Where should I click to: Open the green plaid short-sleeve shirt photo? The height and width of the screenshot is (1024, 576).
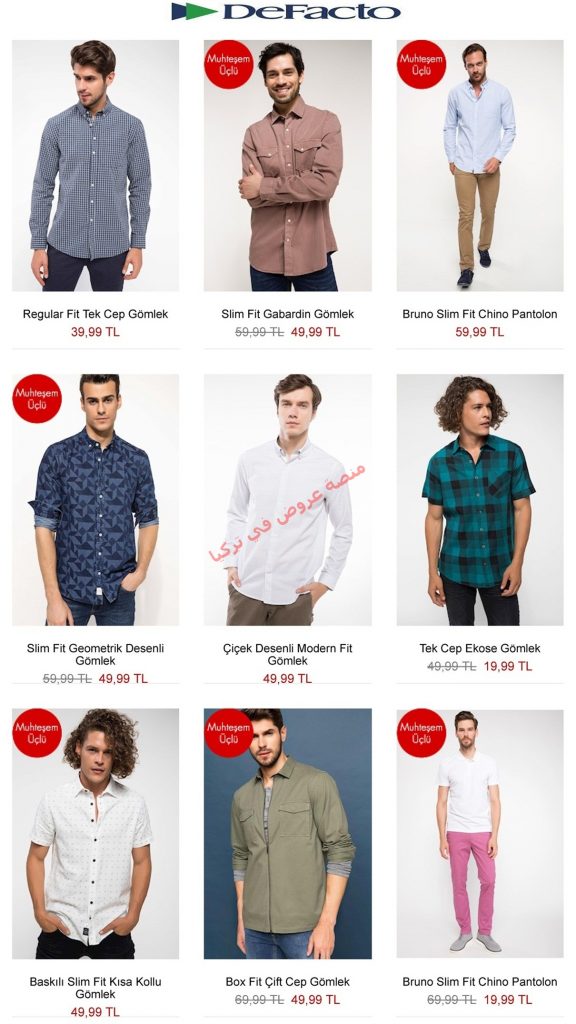480,500
